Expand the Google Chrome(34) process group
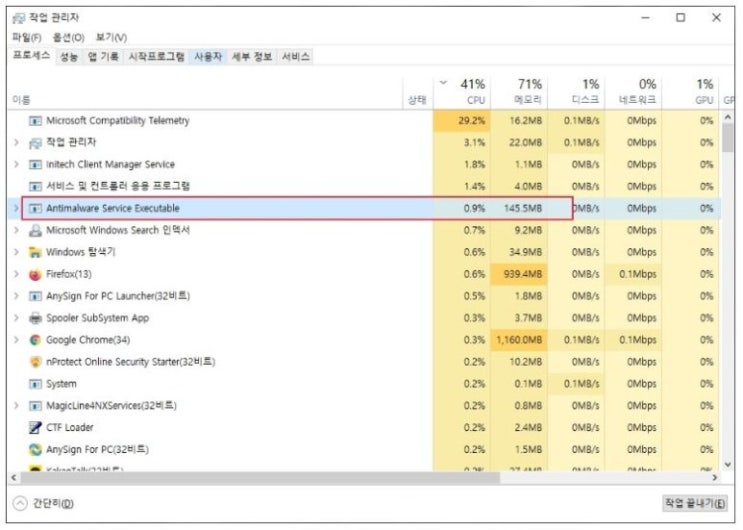 tap(17, 339)
